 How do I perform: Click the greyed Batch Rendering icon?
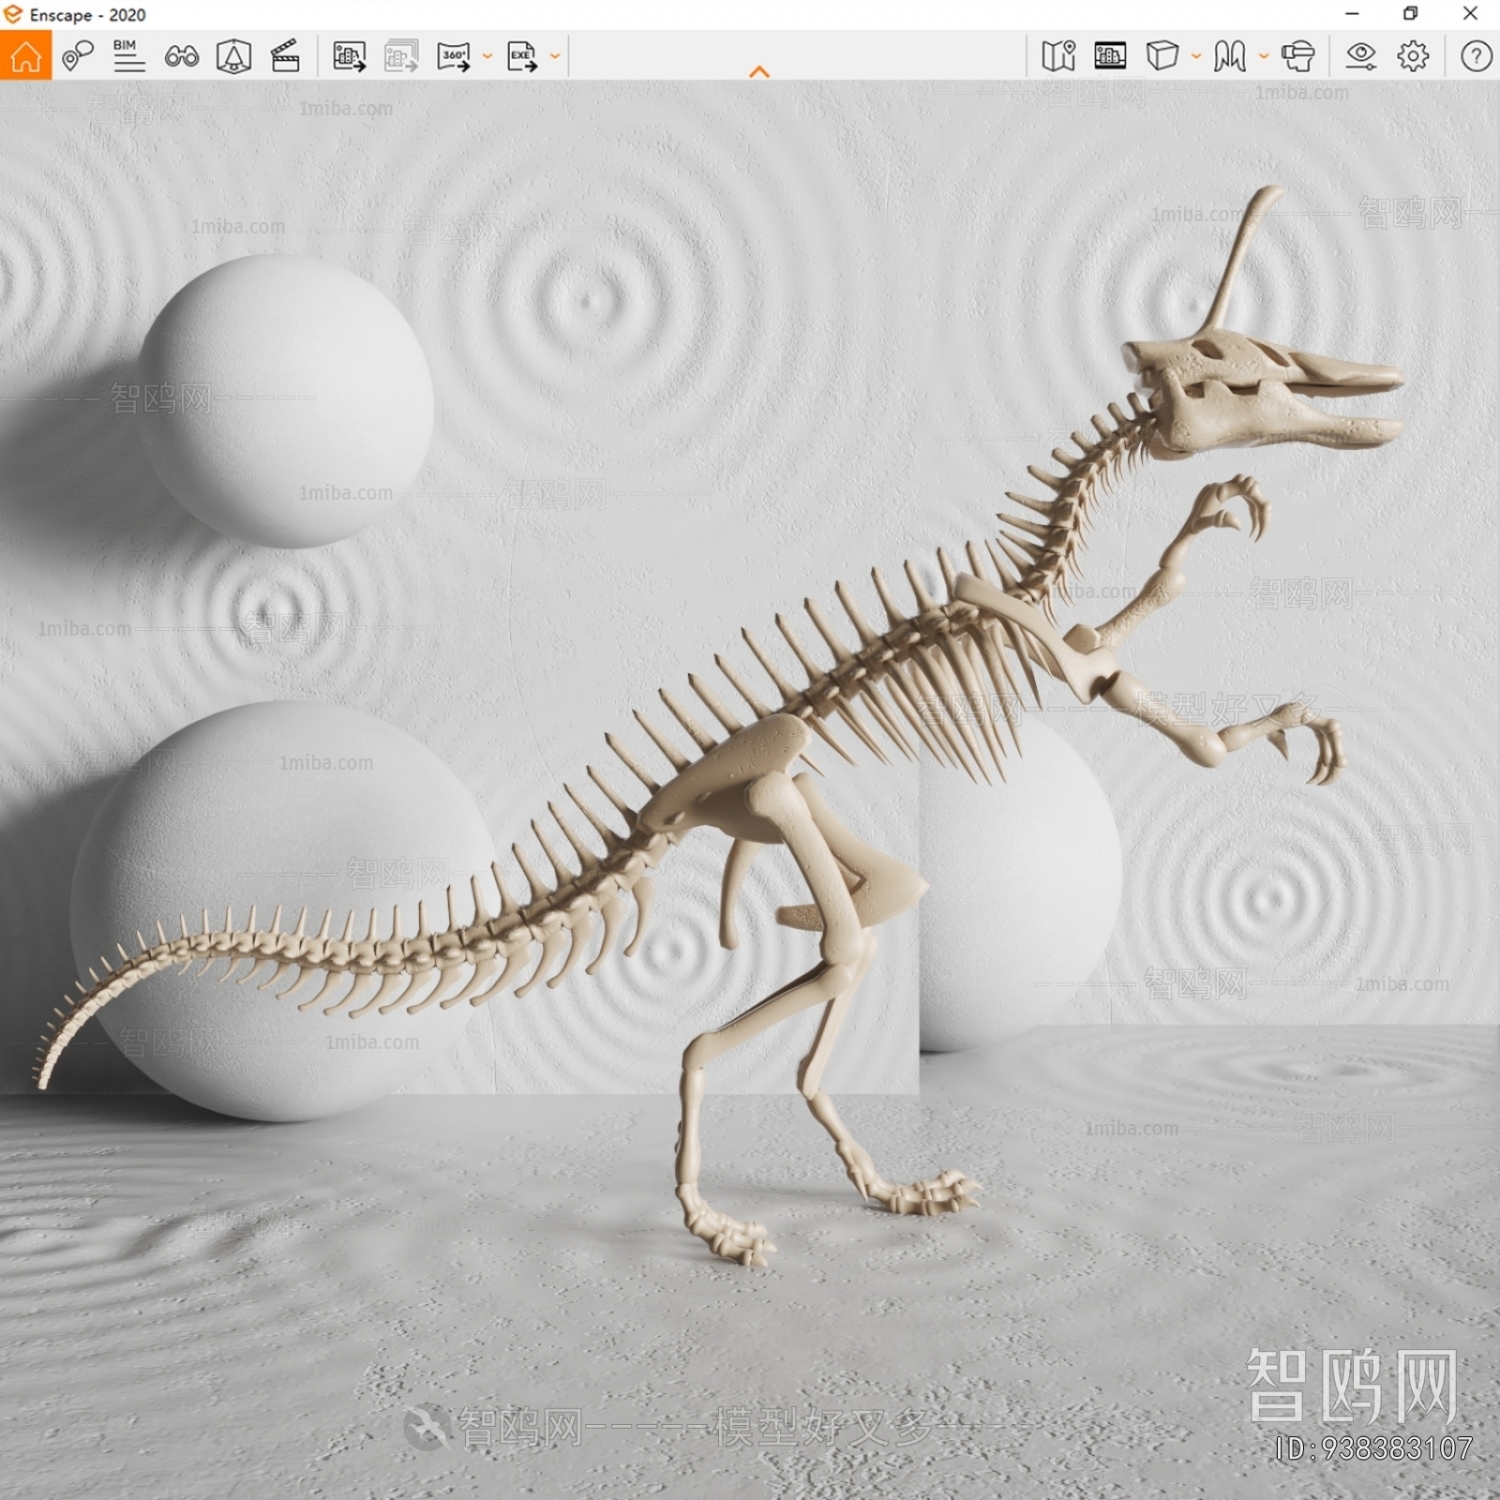[401, 56]
